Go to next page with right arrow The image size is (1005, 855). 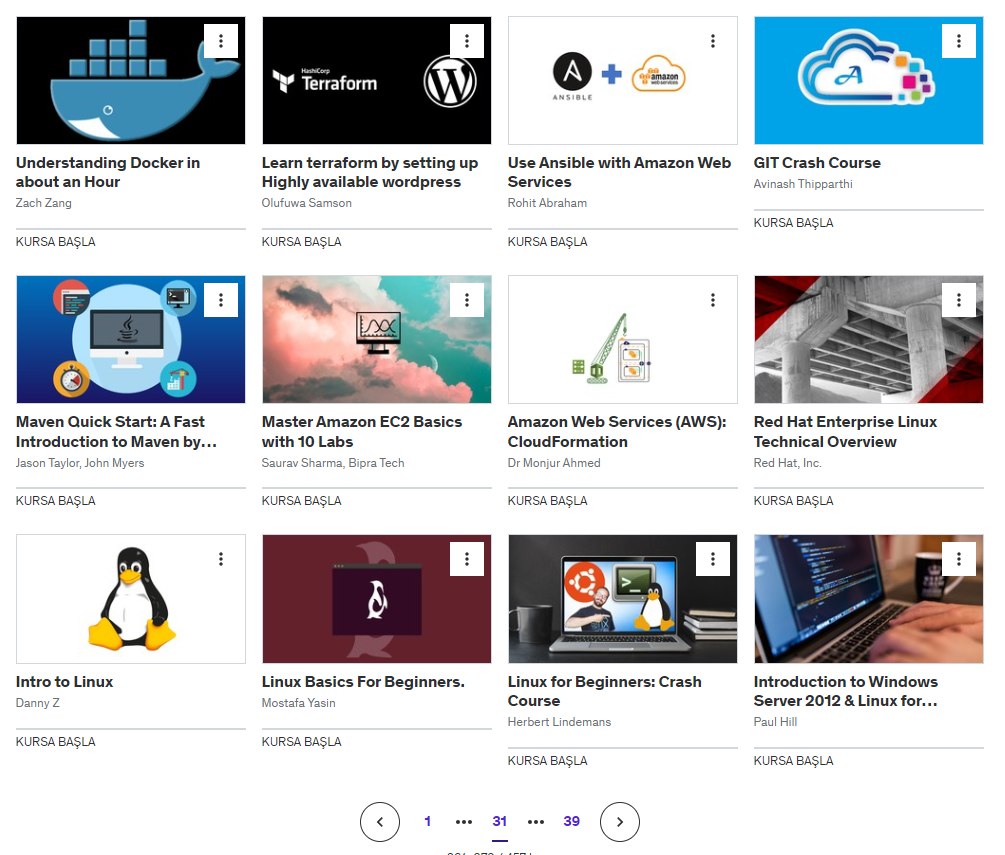(x=620, y=822)
